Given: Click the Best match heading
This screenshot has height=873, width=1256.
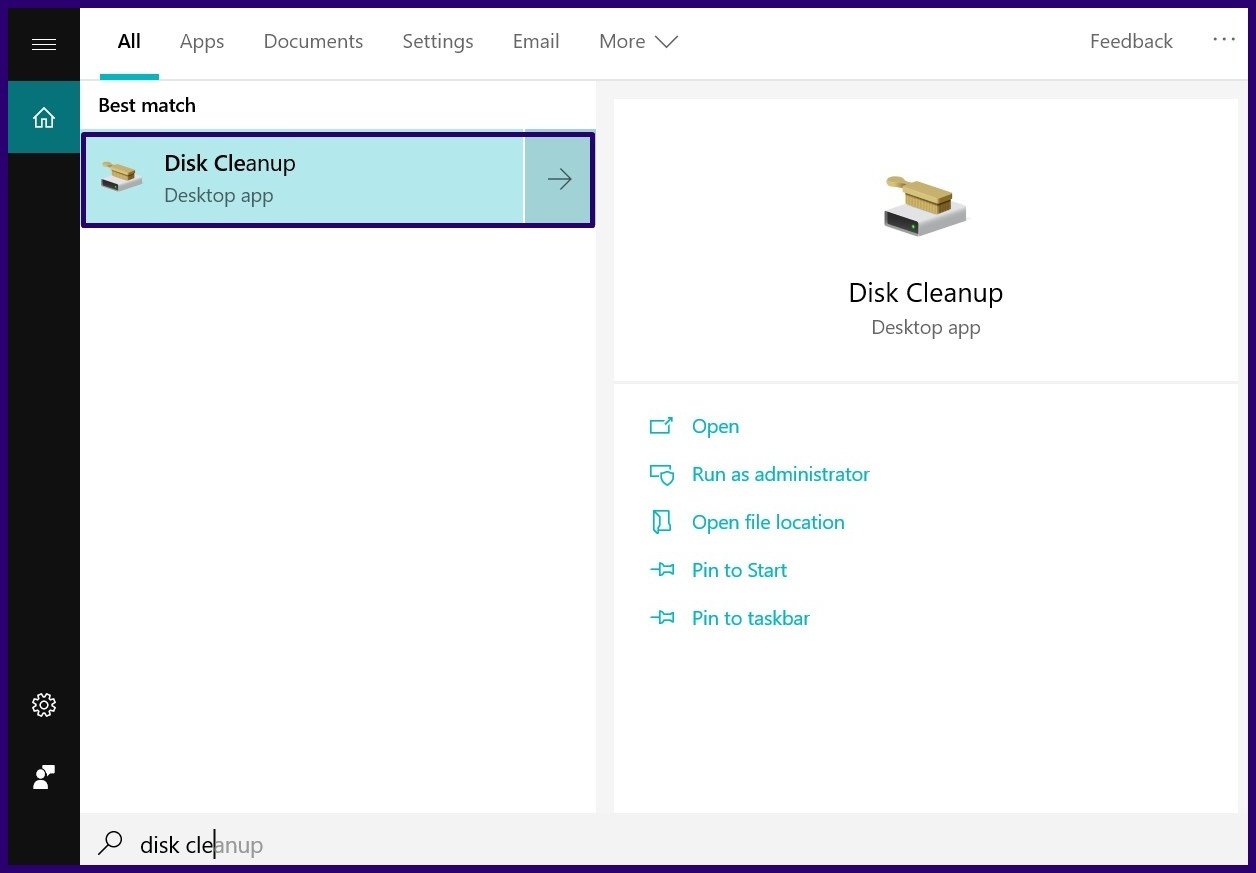Looking at the screenshot, I should pos(147,105).
